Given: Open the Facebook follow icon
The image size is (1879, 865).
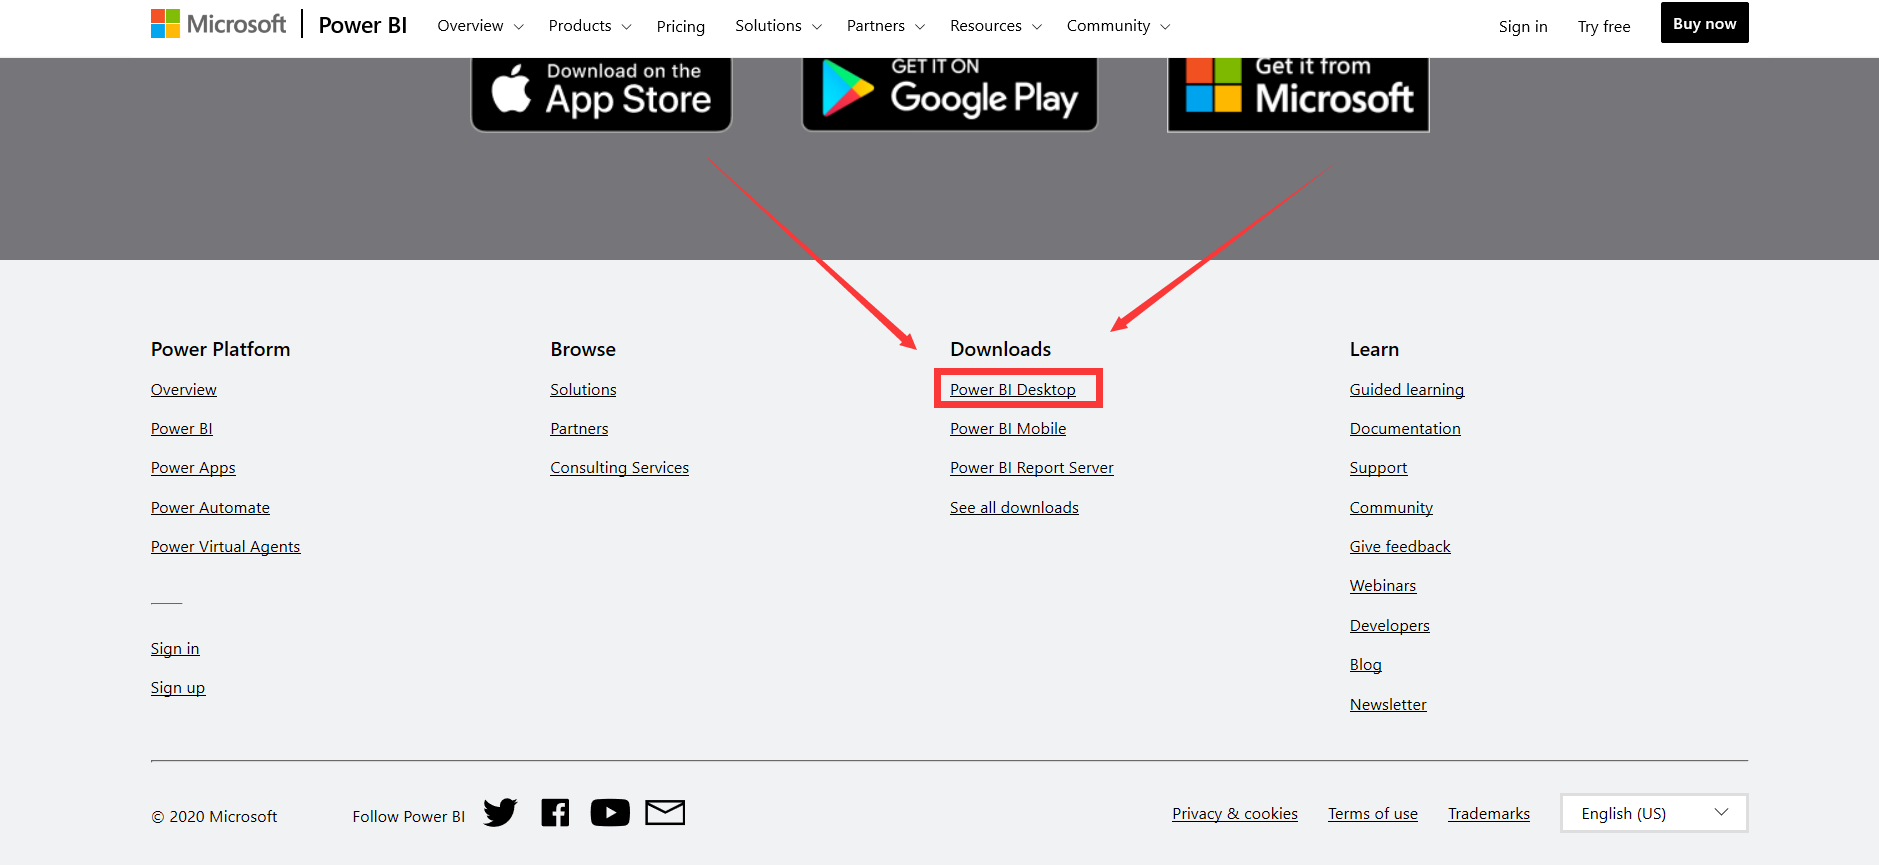Looking at the screenshot, I should click(x=555, y=813).
